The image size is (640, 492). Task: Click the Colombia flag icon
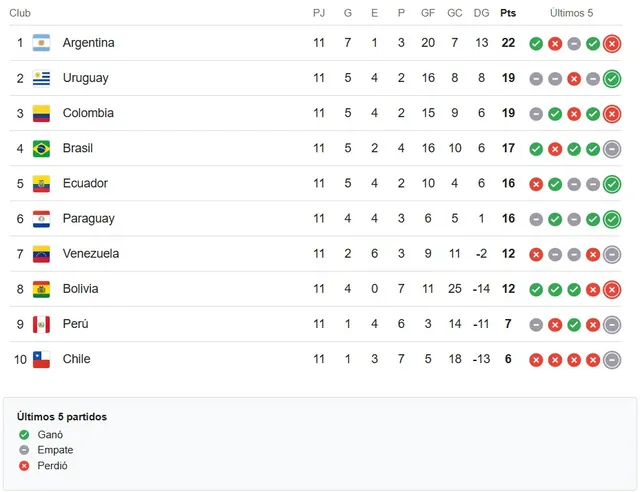point(41,113)
